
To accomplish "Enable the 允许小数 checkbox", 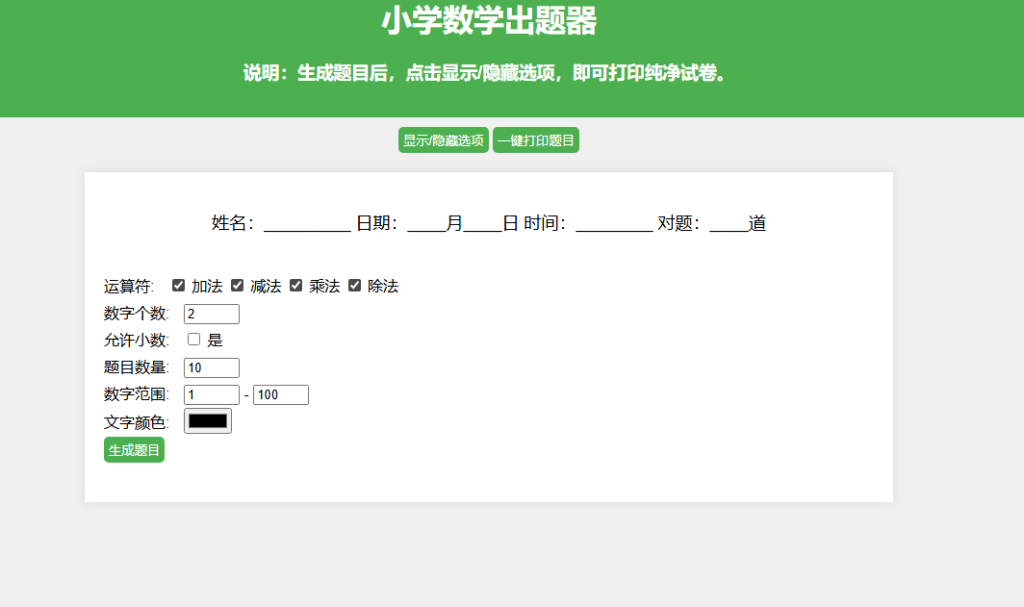I will 194,340.
